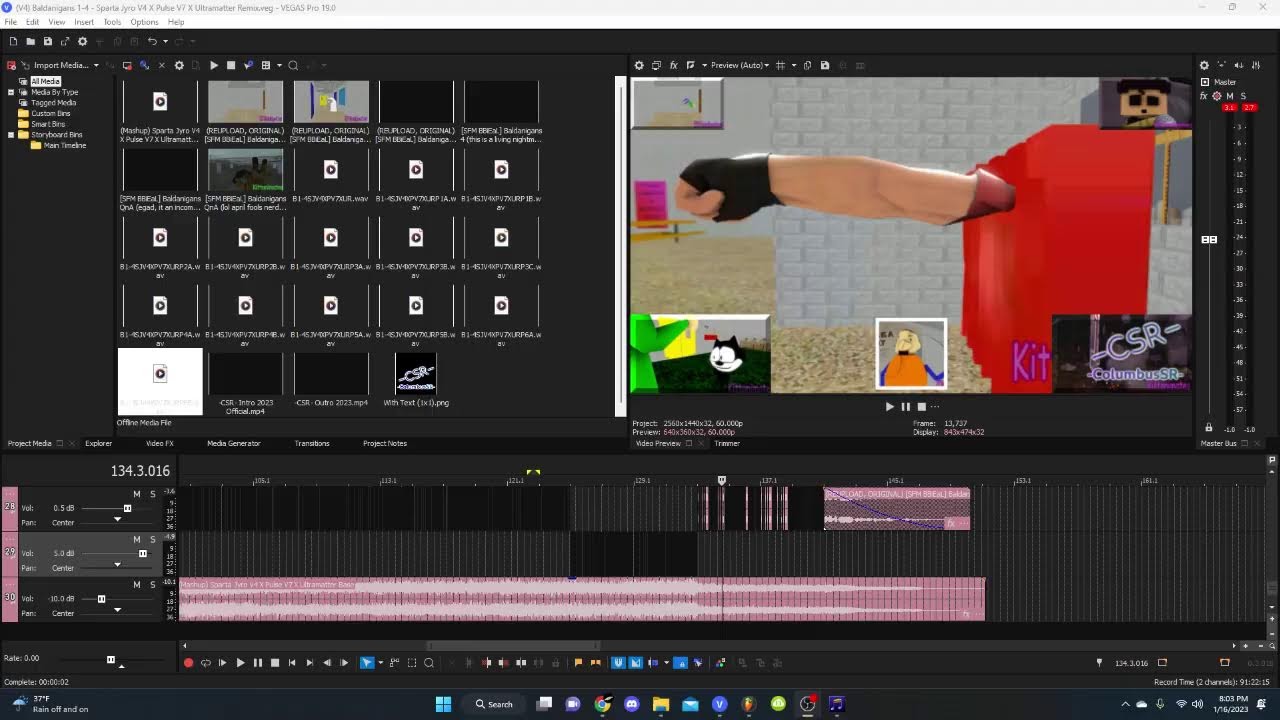Viewport: 1280px width, 720px height.
Task: Mute audio track 30
Action: 137,585
